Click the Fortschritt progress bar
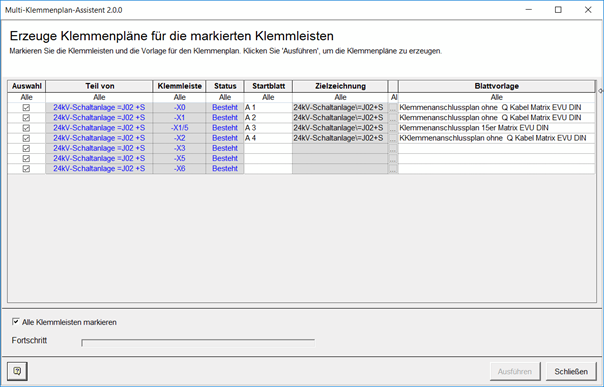This screenshot has width=604, height=387. point(198,342)
